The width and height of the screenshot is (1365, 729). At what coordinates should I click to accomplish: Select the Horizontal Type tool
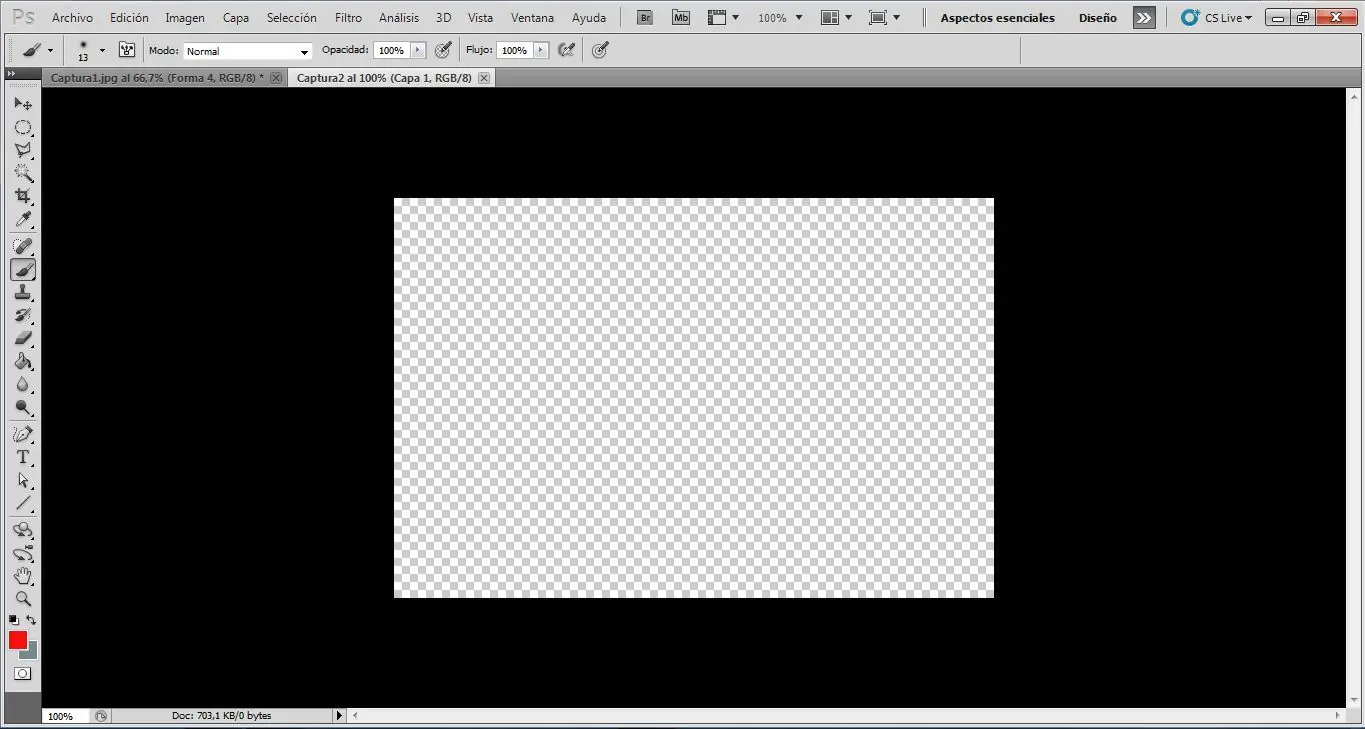click(x=23, y=457)
